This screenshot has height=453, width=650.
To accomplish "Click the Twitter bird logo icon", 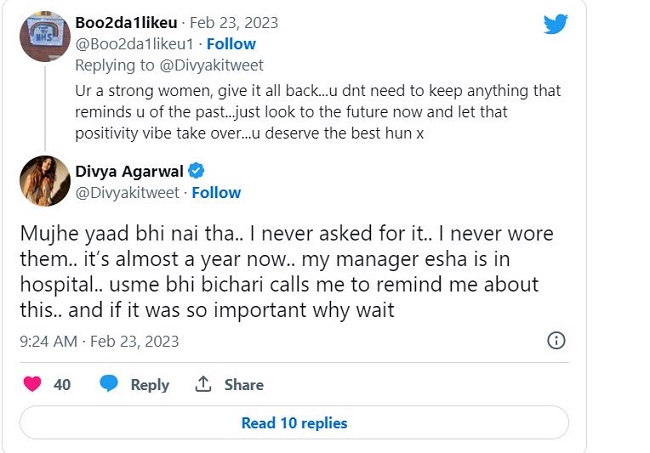I will (556, 24).
